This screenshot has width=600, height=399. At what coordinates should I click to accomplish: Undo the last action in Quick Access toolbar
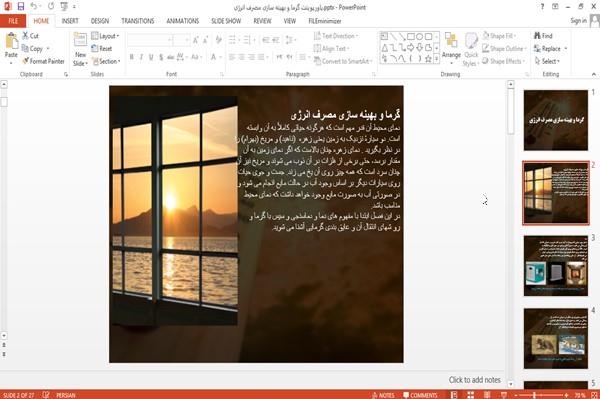(x=33, y=7)
